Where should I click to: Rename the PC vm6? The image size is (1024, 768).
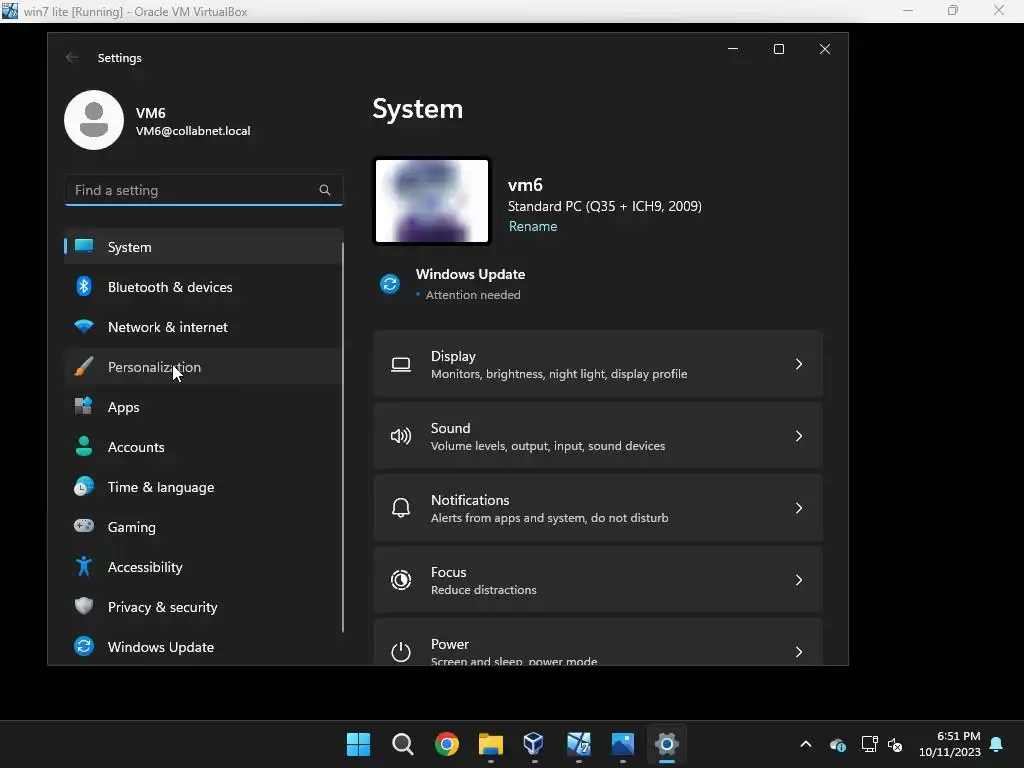(533, 226)
